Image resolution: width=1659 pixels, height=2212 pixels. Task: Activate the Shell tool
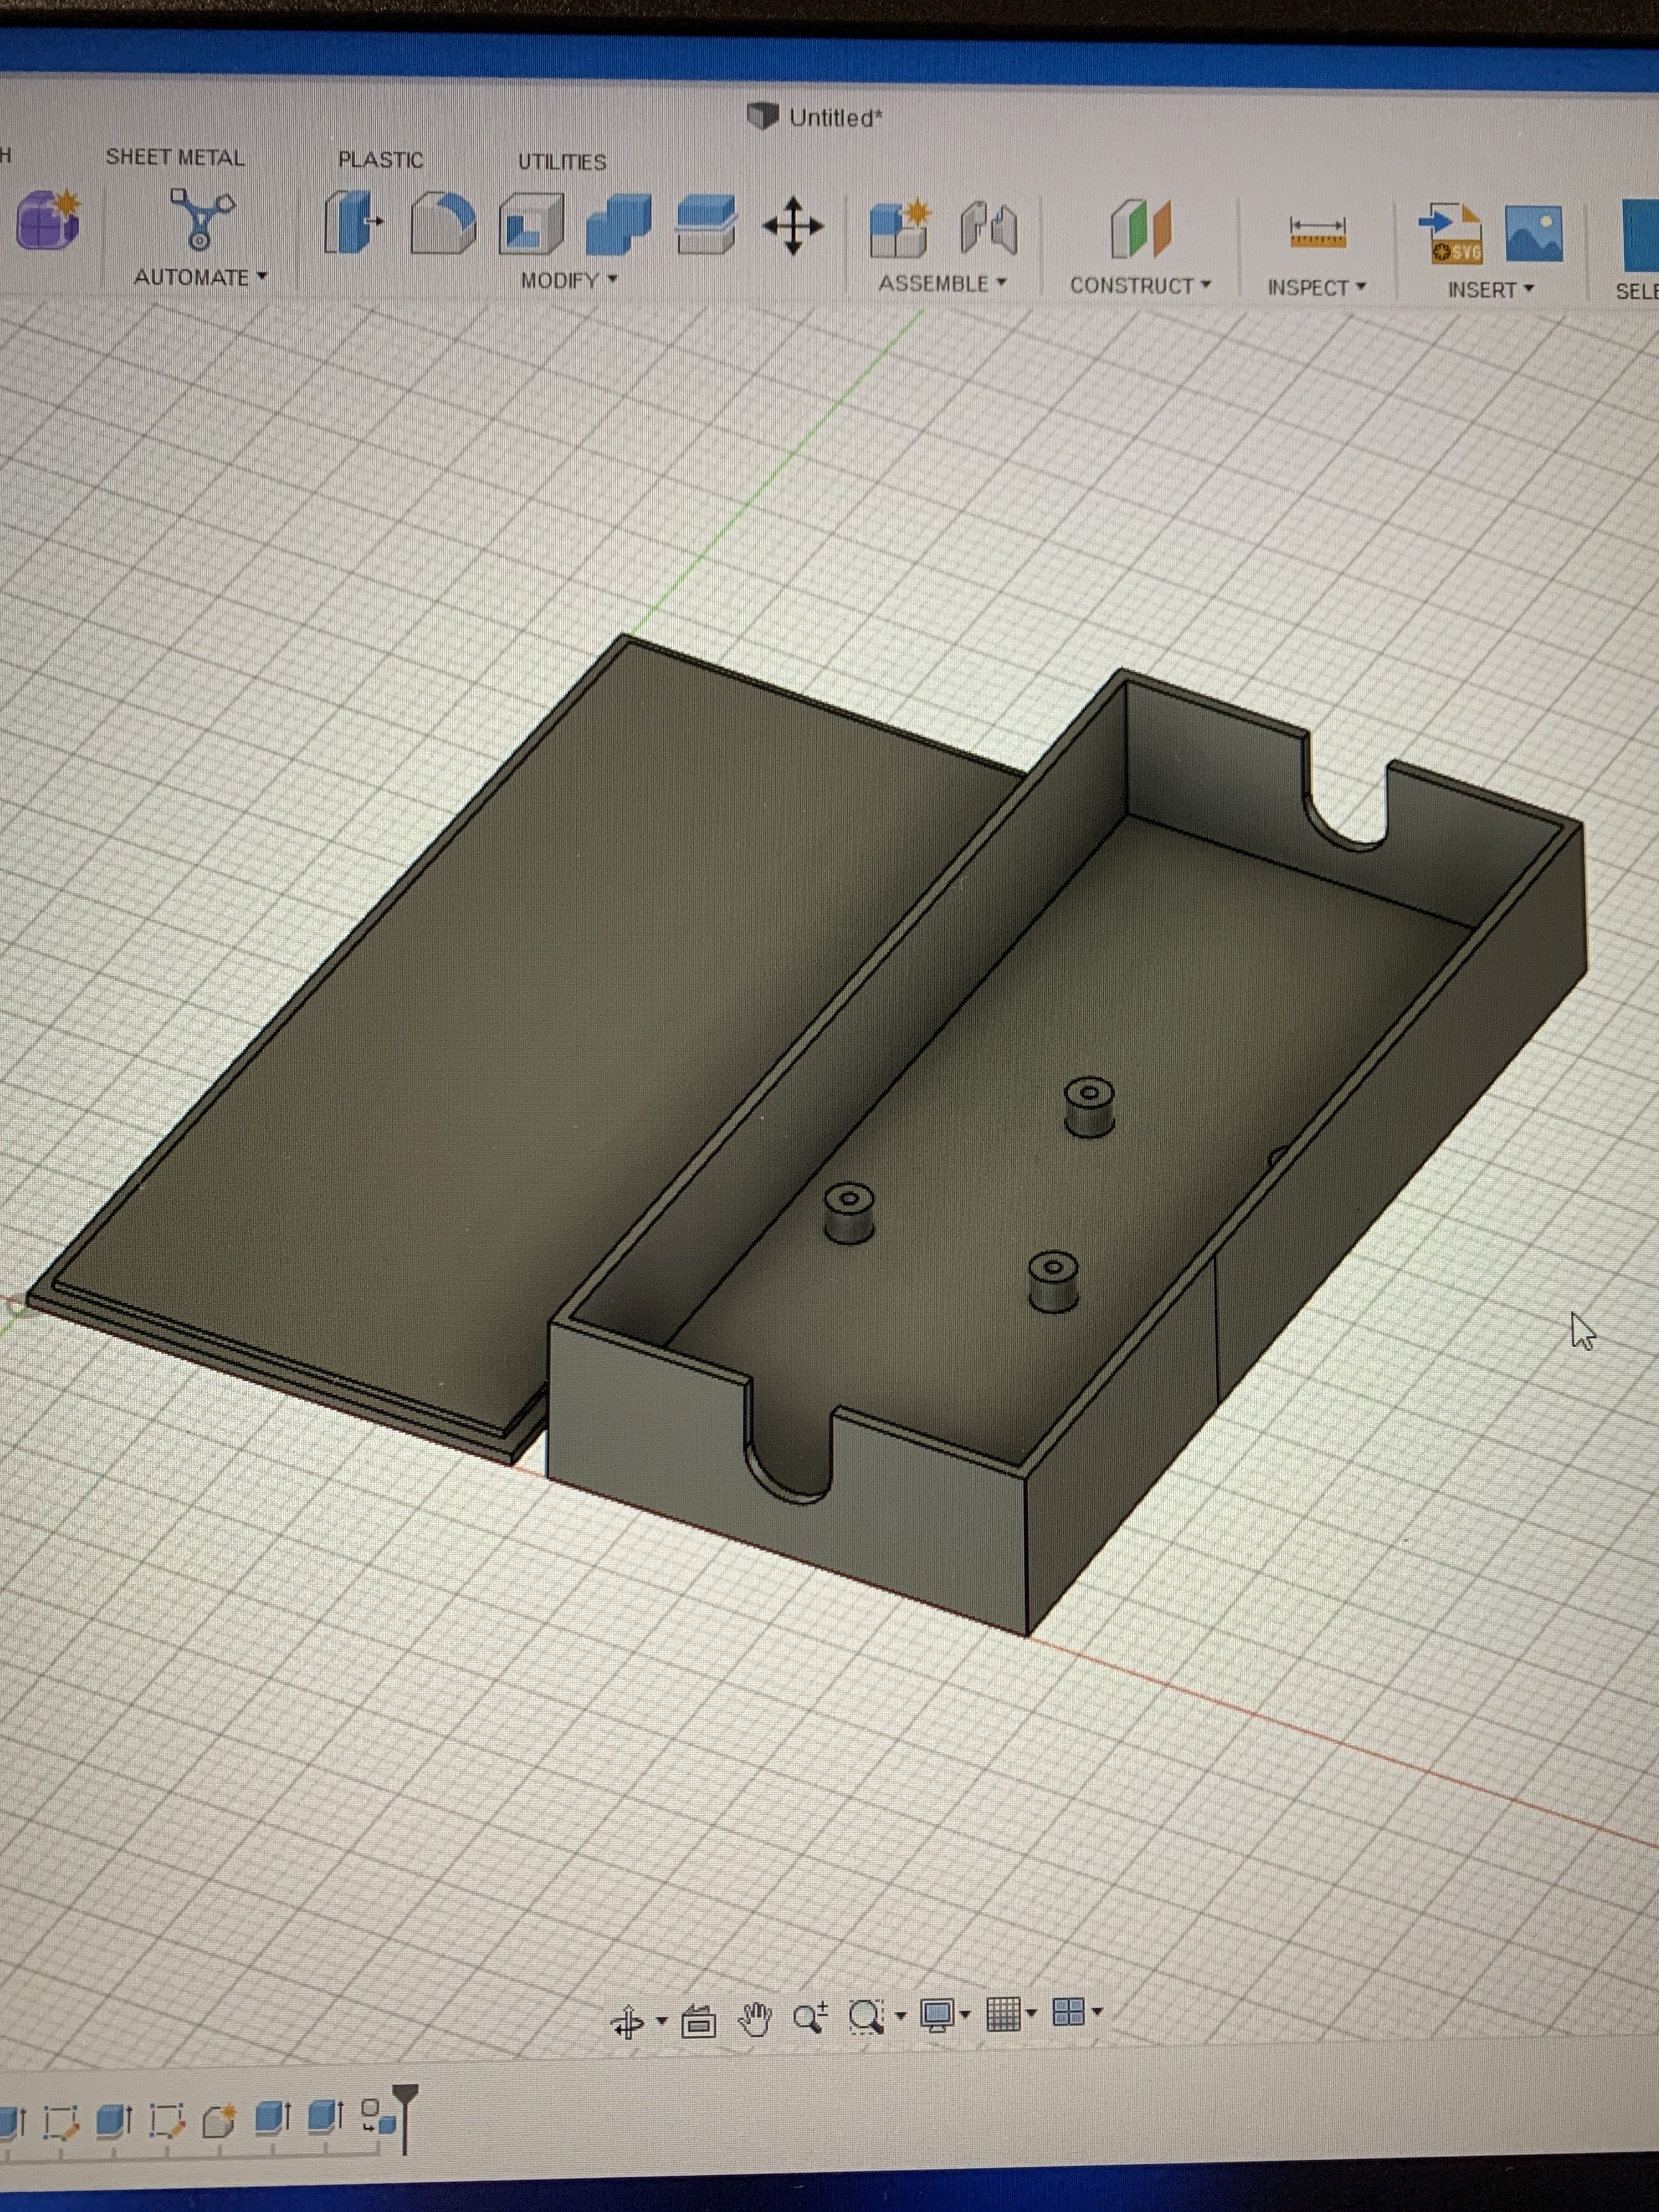(x=531, y=224)
